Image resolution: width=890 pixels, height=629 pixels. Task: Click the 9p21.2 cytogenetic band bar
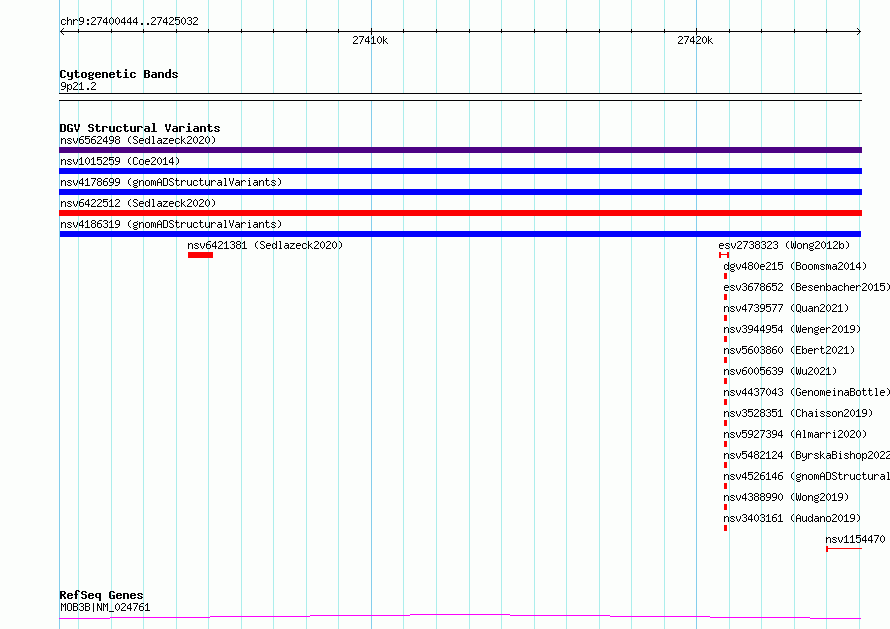pyautogui.click(x=460, y=97)
